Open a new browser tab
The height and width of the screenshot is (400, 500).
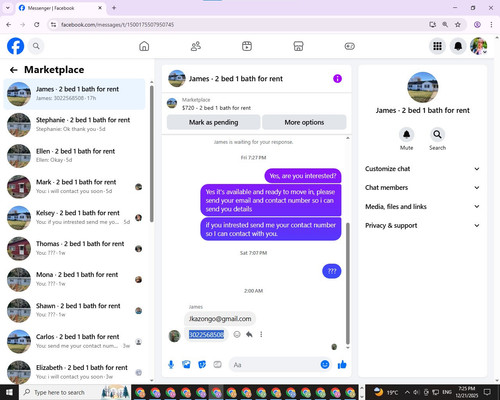114,8
